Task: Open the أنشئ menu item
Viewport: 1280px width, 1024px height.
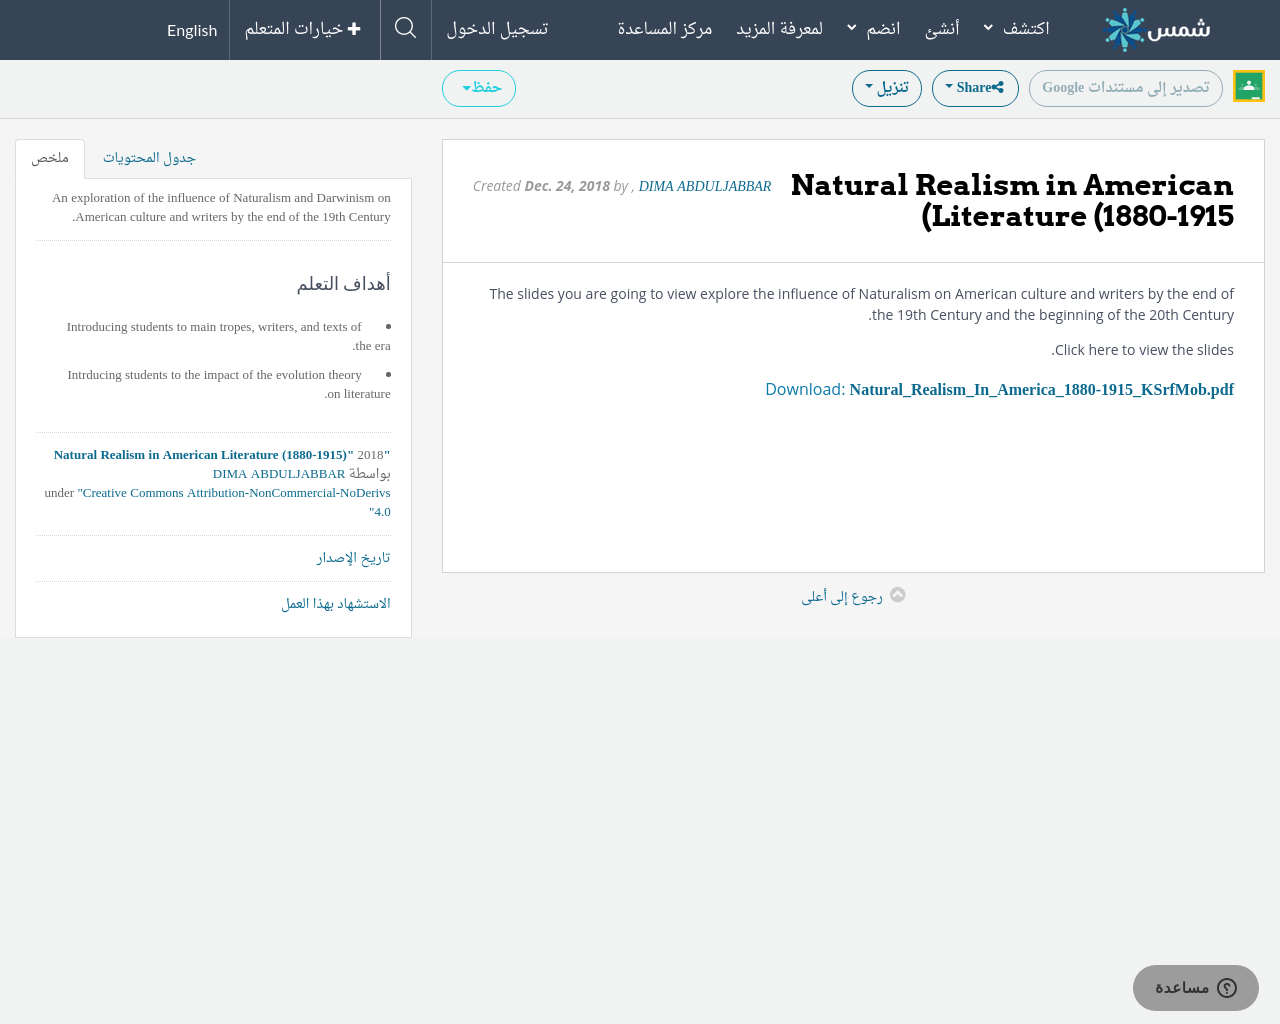Action: [x=942, y=29]
